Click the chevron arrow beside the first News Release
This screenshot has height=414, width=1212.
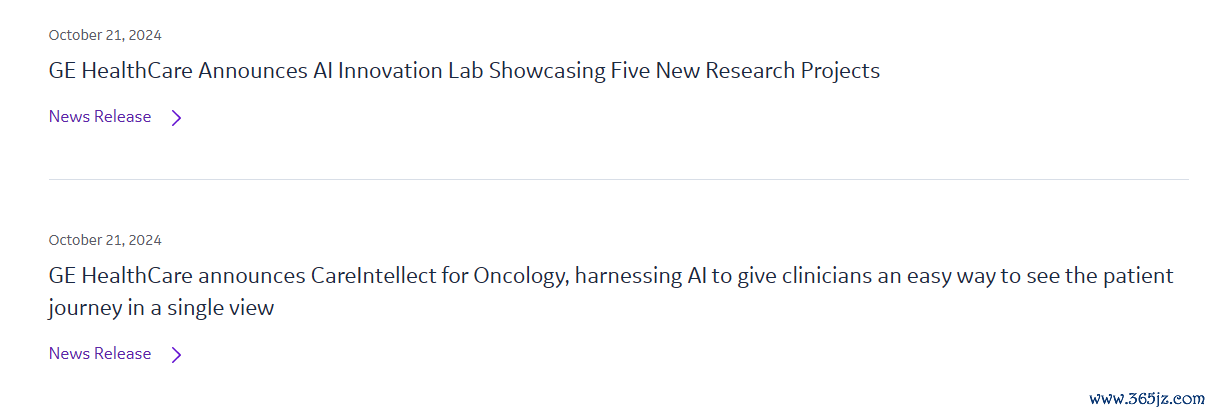coord(177,118)
